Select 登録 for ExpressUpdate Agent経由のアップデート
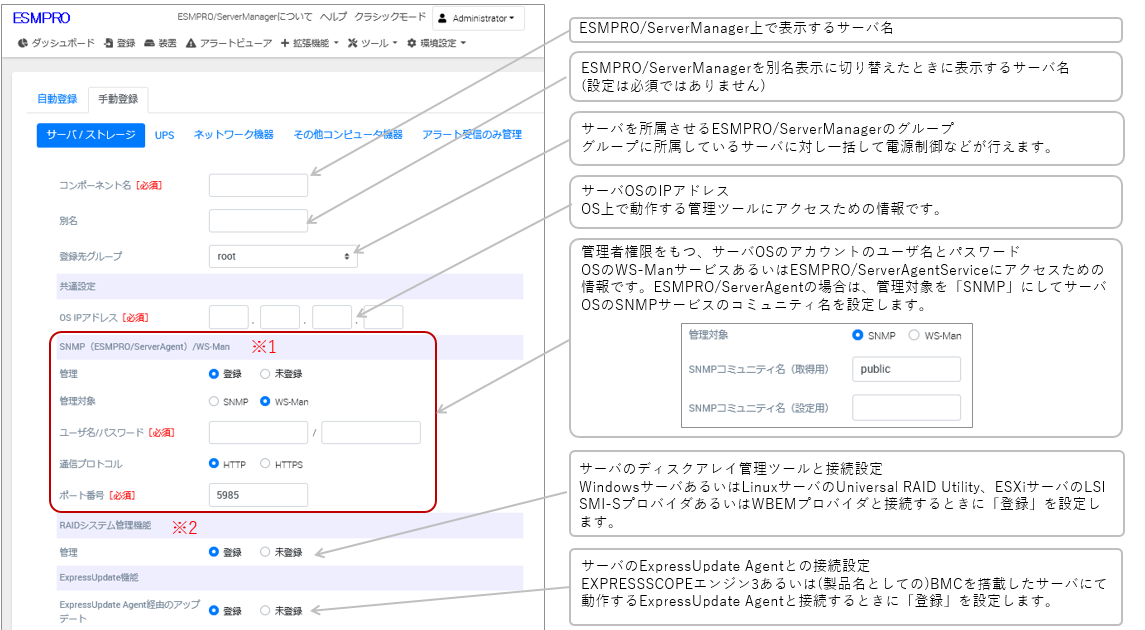 point(214,610)
